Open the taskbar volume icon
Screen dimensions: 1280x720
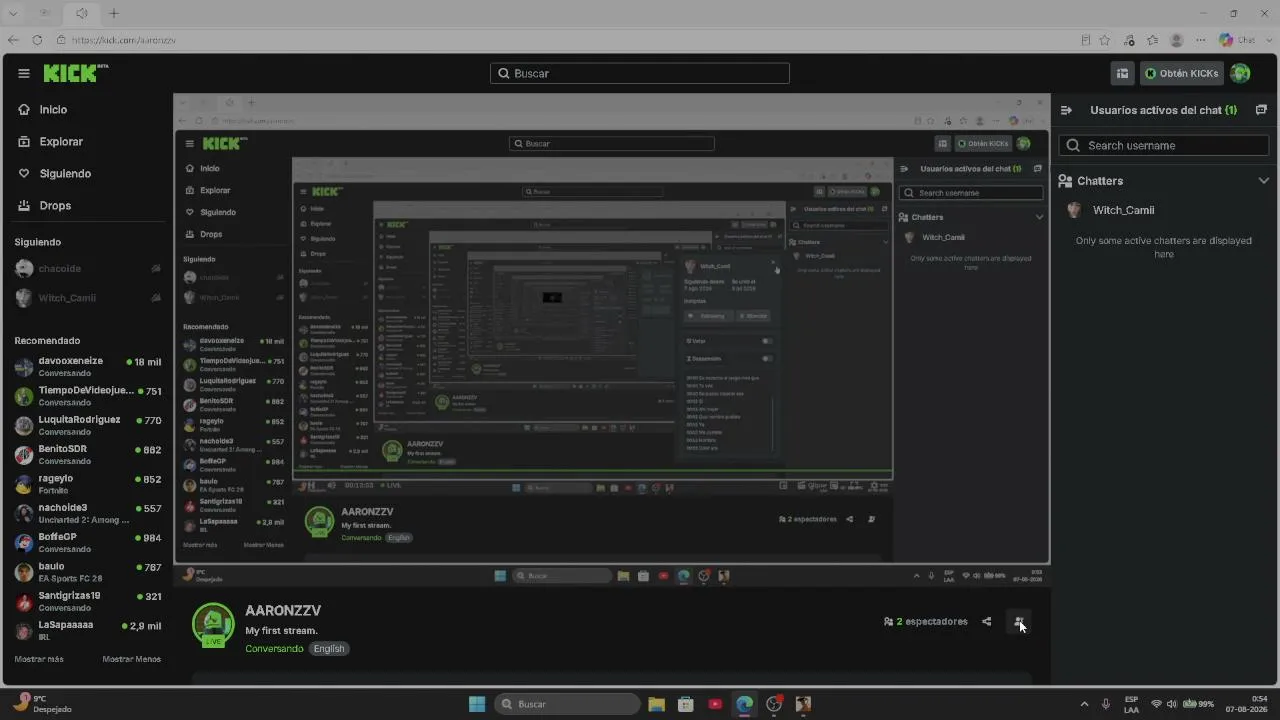point(1172,704)
